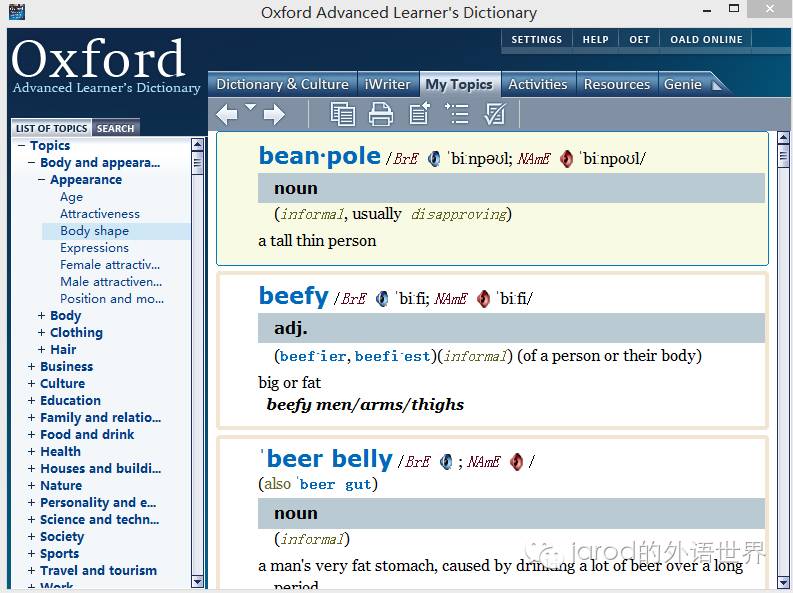Image resolution: width=793 pixels, height=593 pixels.
Task: Expand the Body node
Action: [x=41, y=315]
